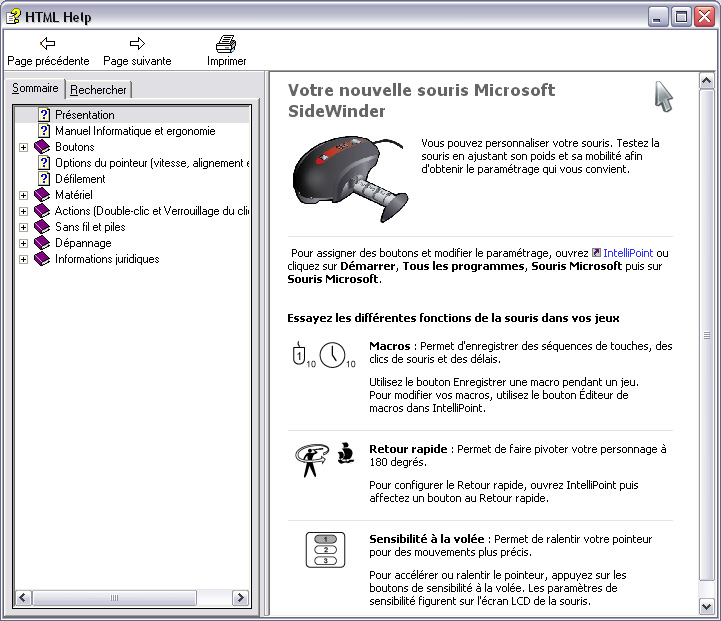Screen dimensions: 721x621
Task: Select the Boutons topic label
Action: (x=74, y=147)
